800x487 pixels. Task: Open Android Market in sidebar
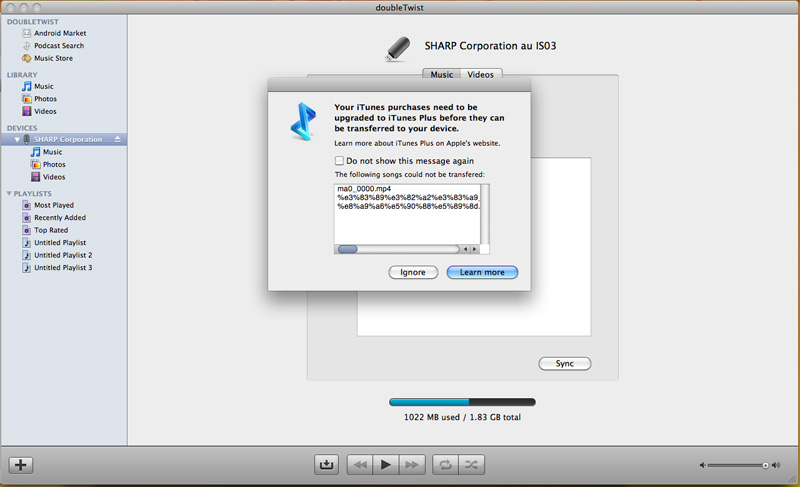click(60, 33)
